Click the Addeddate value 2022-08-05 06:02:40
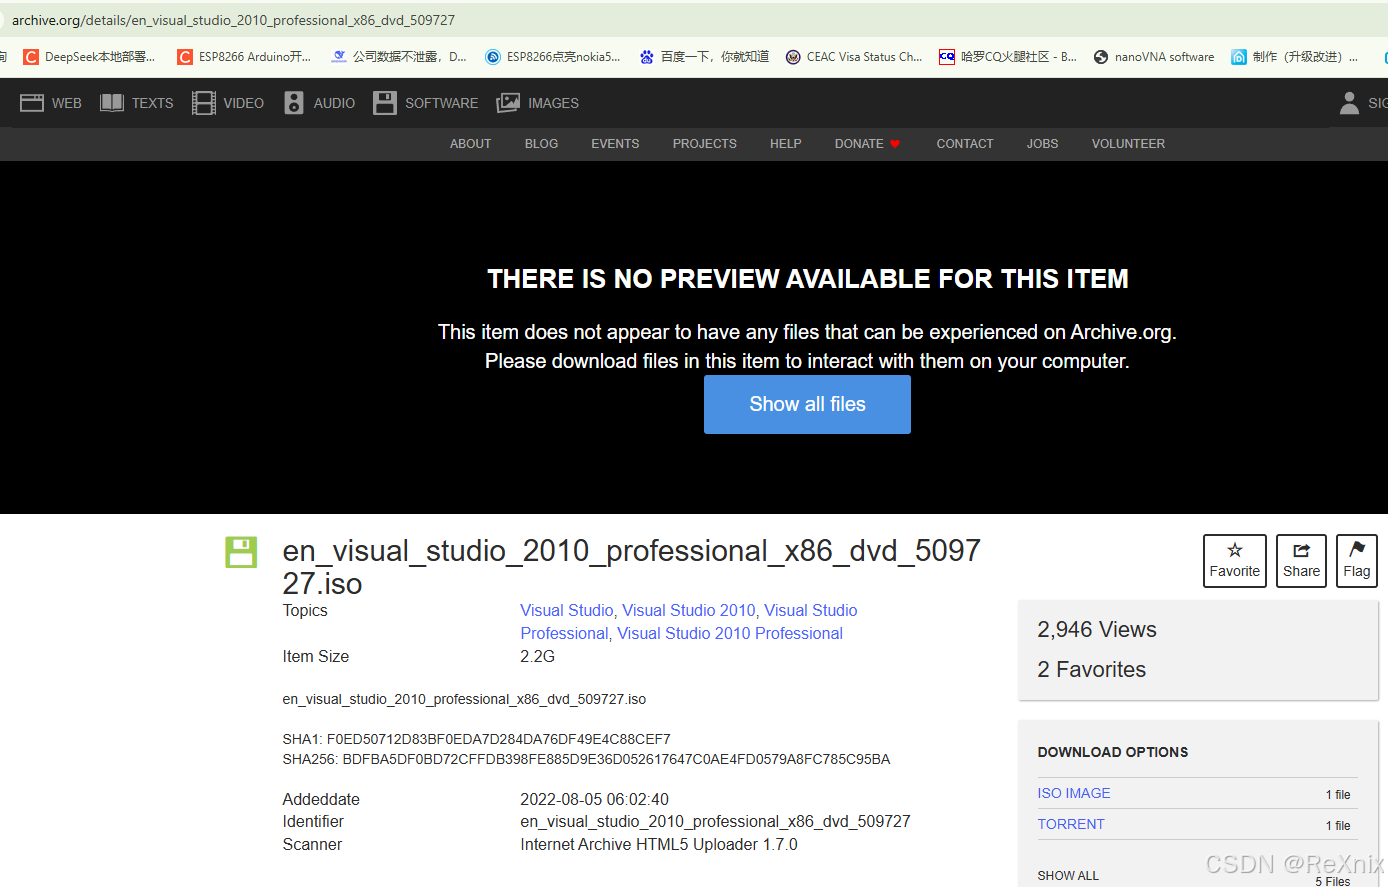The width and height of the screenshot is (1388, 887). (594, 799)
